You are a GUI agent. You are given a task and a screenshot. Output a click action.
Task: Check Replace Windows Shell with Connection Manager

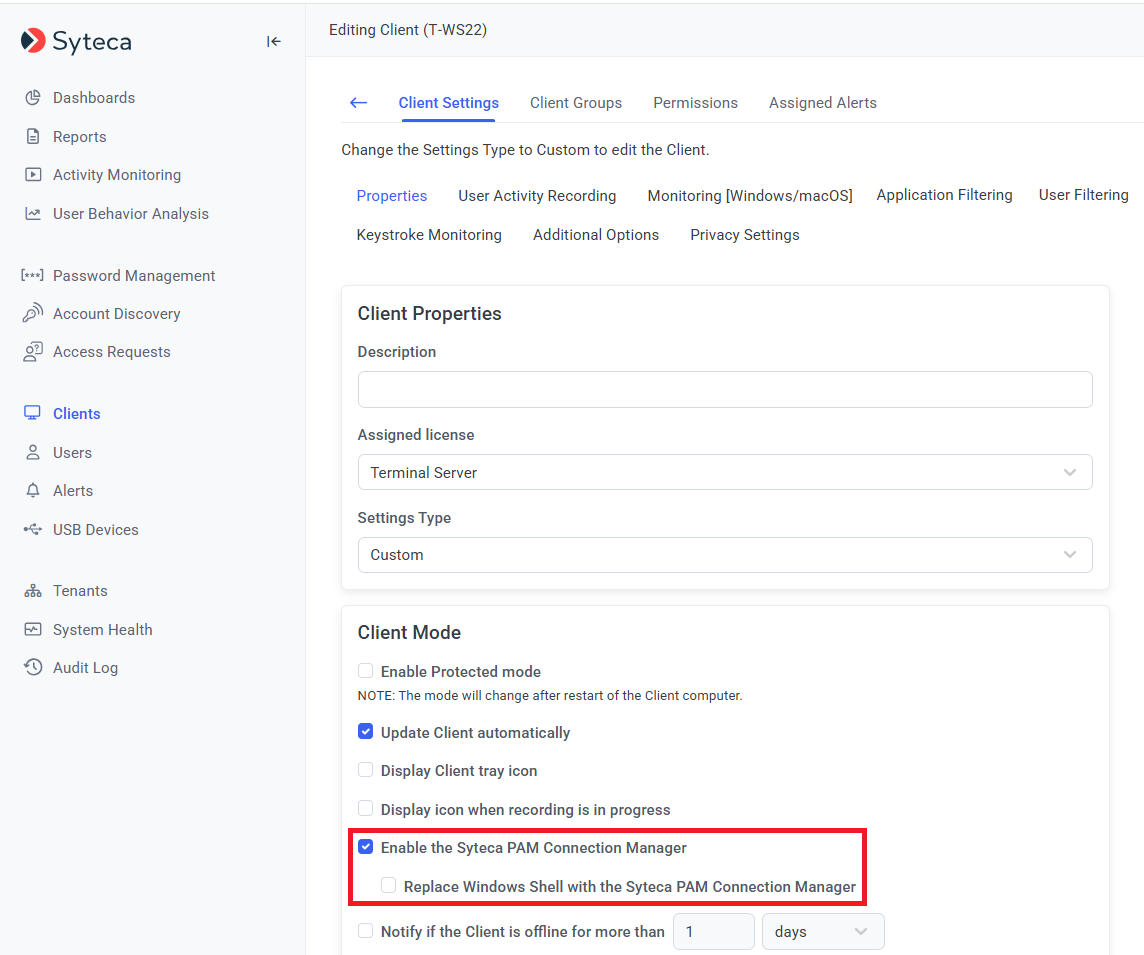[389, 886]
